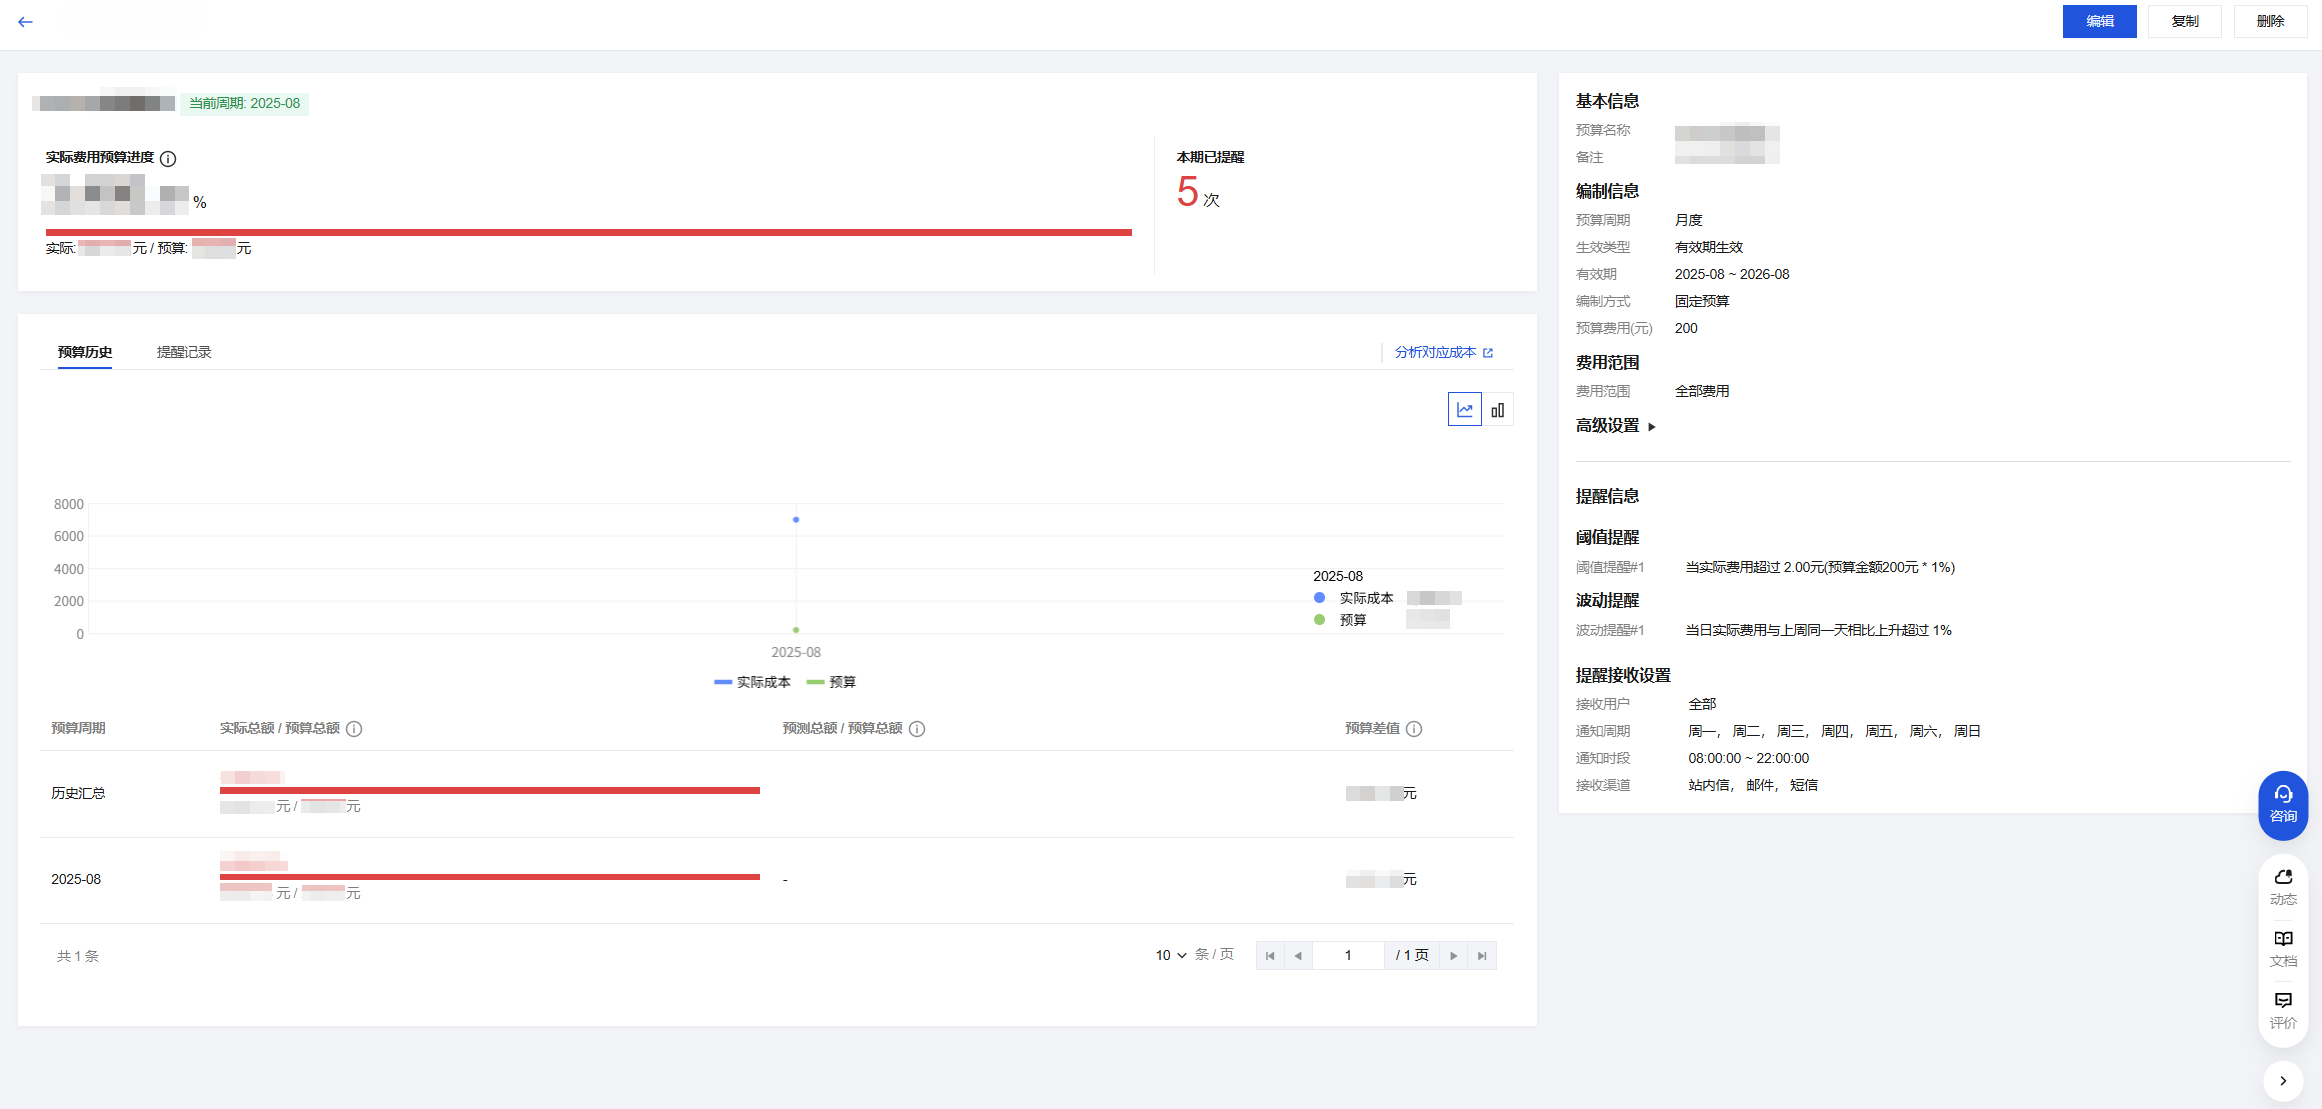2322x1109 pixels.
Task: Open the 动态 updates panel
Action: (x=2282, y=886)
